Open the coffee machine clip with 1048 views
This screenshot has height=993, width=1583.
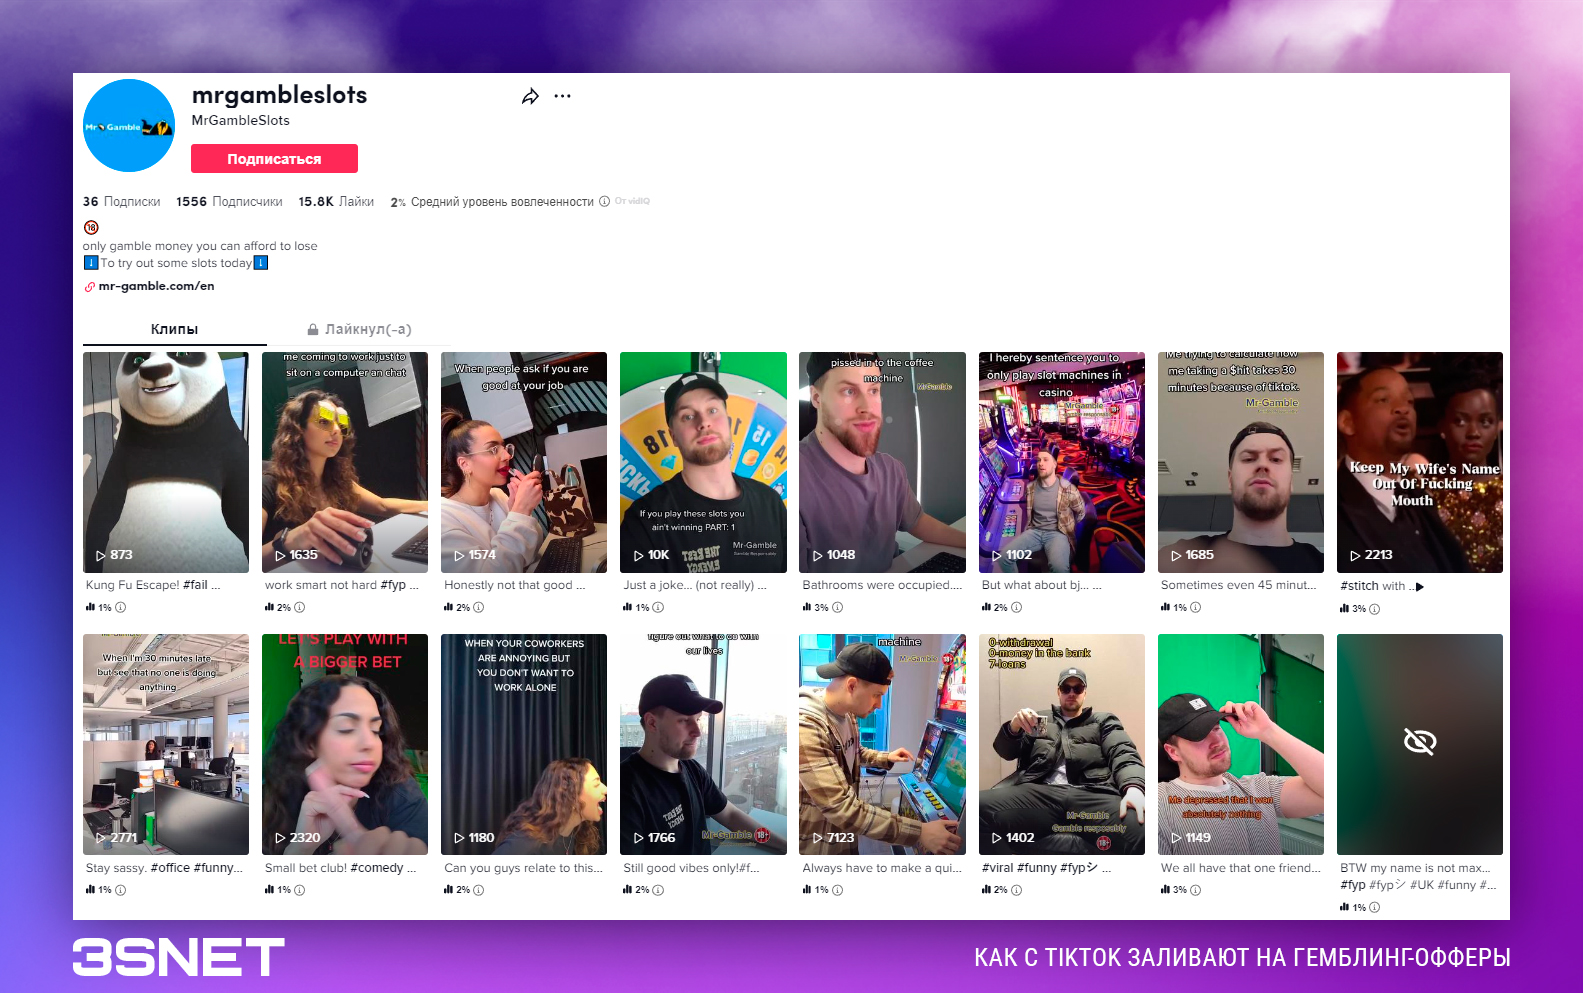coord(882,462)
